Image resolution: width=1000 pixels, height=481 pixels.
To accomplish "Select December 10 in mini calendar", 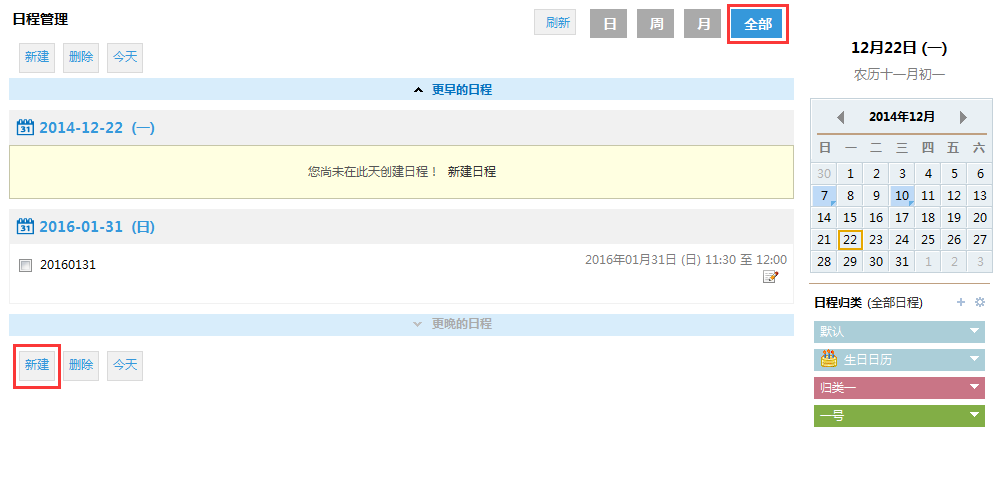I will pos(902,196).
